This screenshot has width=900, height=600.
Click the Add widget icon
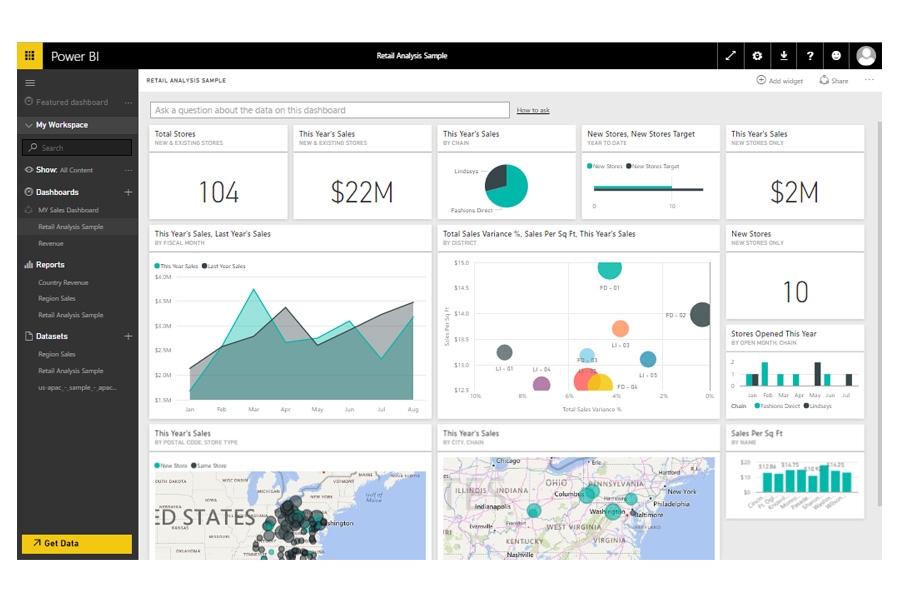[762, 81]
